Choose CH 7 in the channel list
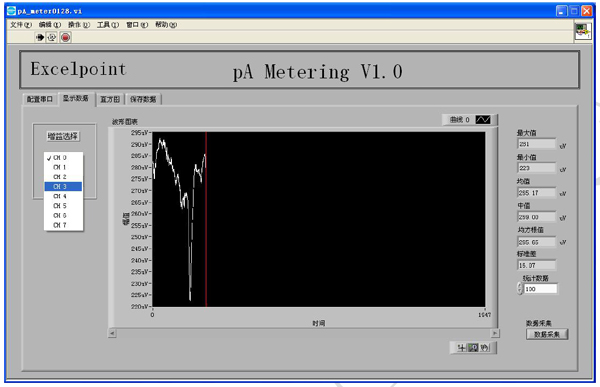This screenshot has height=387, width=600. (x=63, y=225)
